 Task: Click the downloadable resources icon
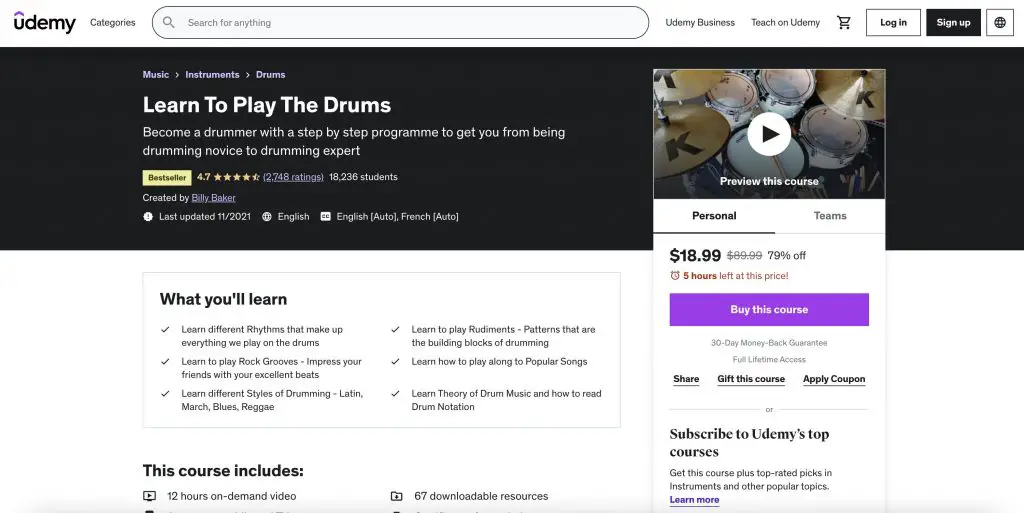click(x=396, y=496)
